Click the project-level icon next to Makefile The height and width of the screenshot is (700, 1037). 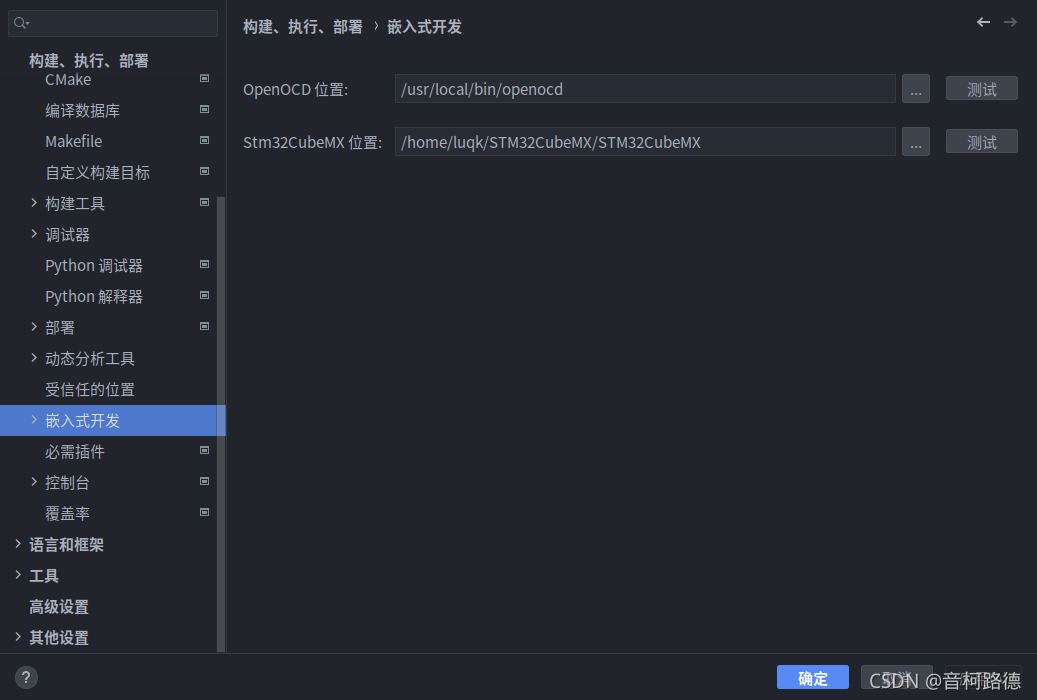point(204,140)
